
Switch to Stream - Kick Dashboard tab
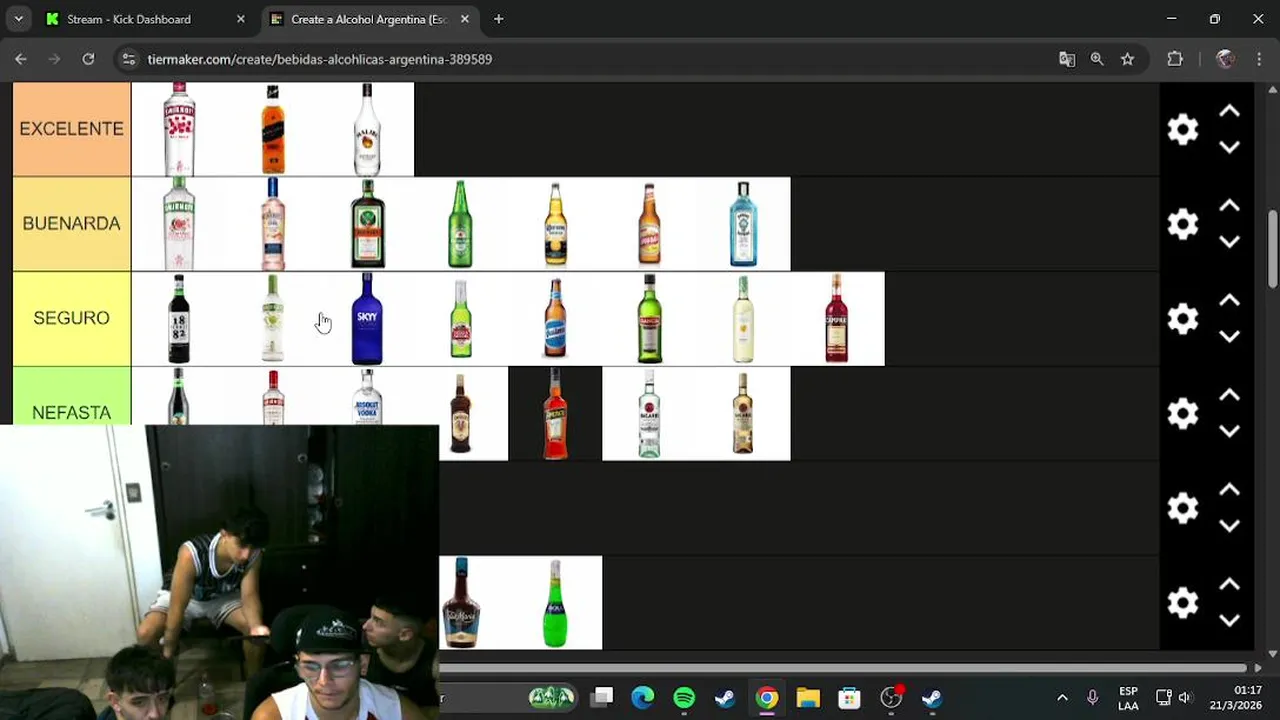[129, 19]
